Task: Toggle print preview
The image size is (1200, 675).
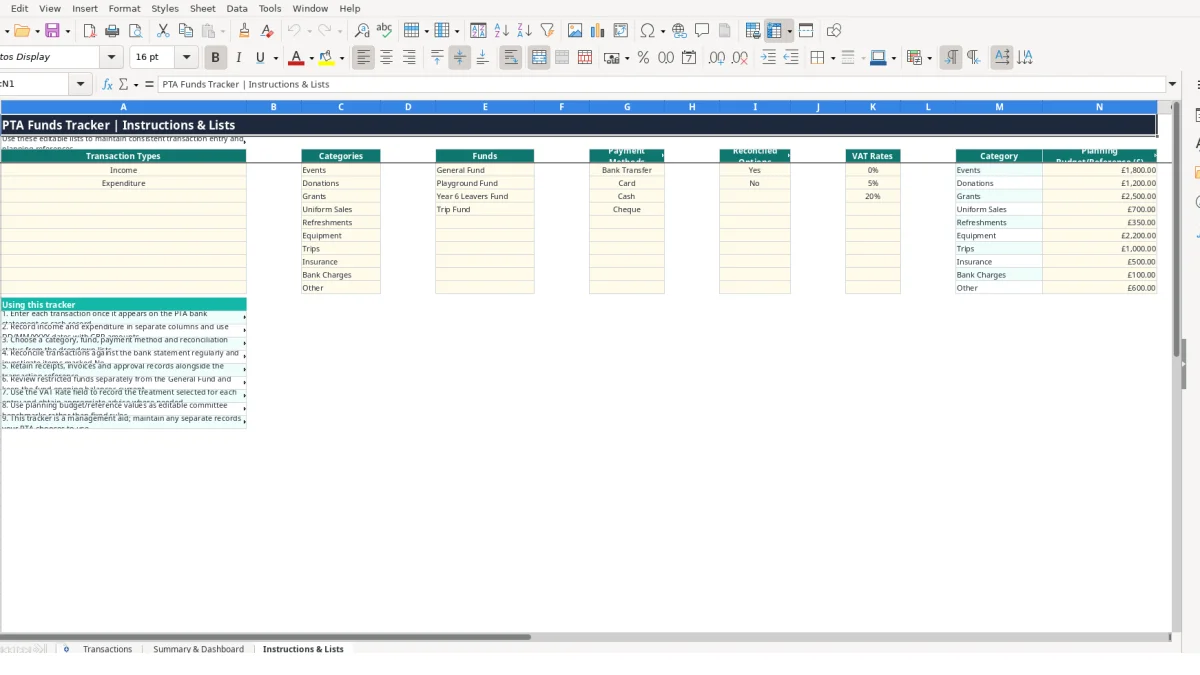Action: 135,31
